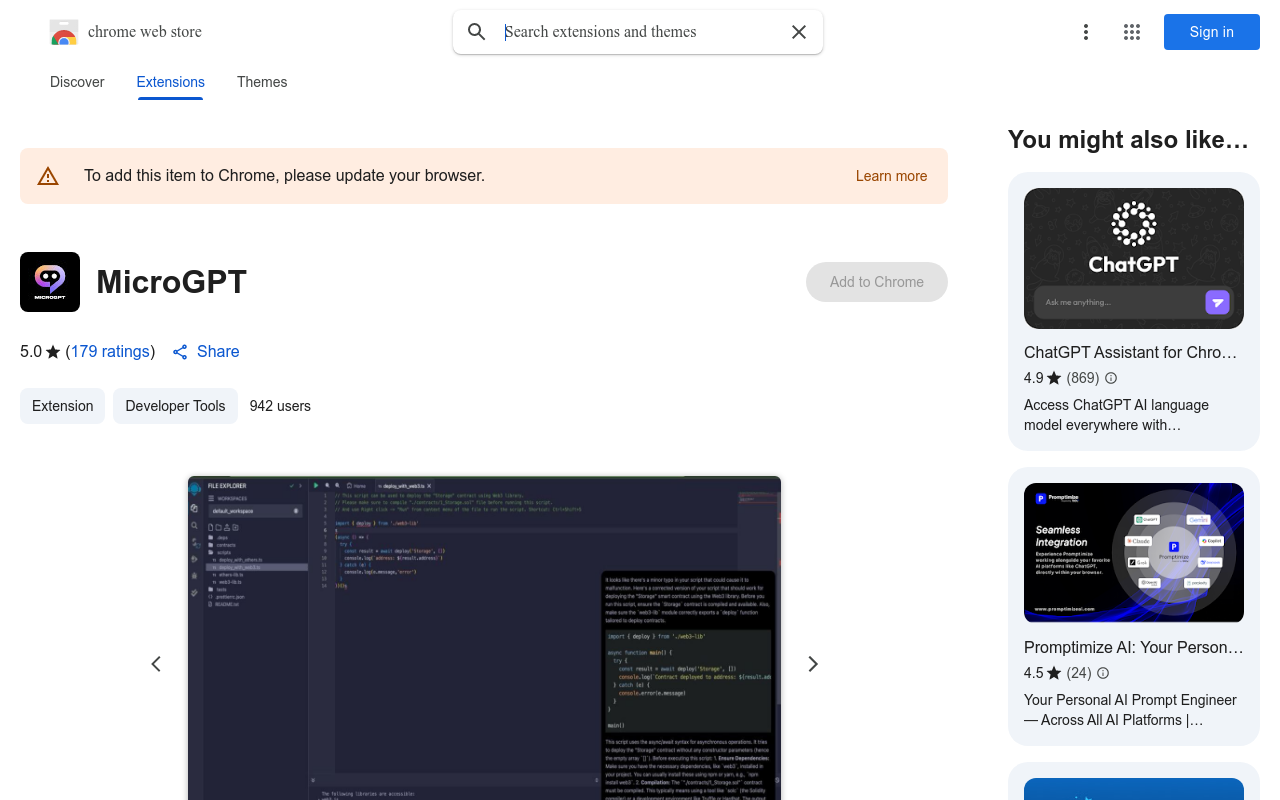Image resolution: width=1280 pixels, height=800 pixels.
Task: Click the 5.0 star rating value
Action: tap(31, 351)
